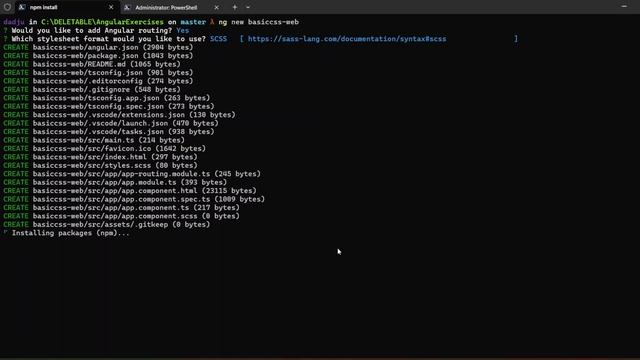Click the line basiccss-web/src/favicon.ico

[104, 149]
